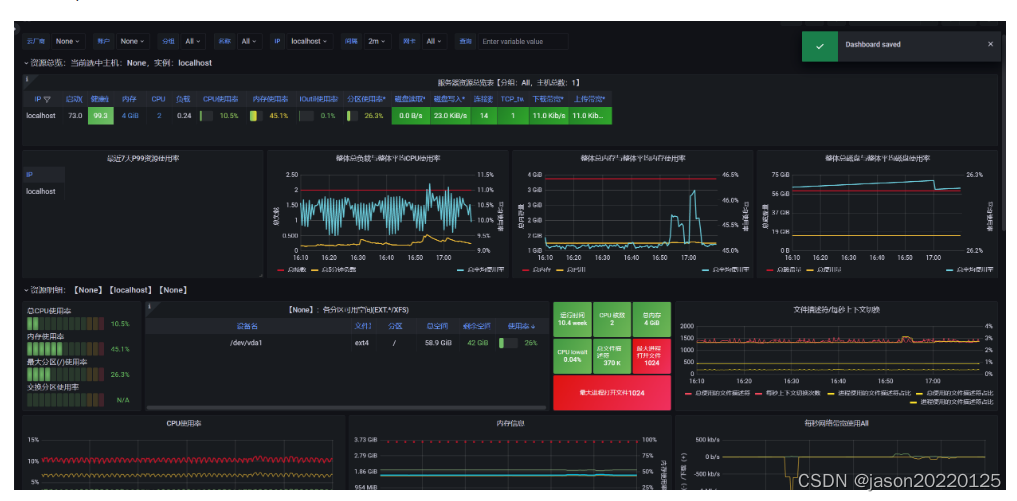Image resolution: width=1017 pixels, height=501 pixels.
Task: Click the green checkmark in the saved notification
Action: [820, 46]
